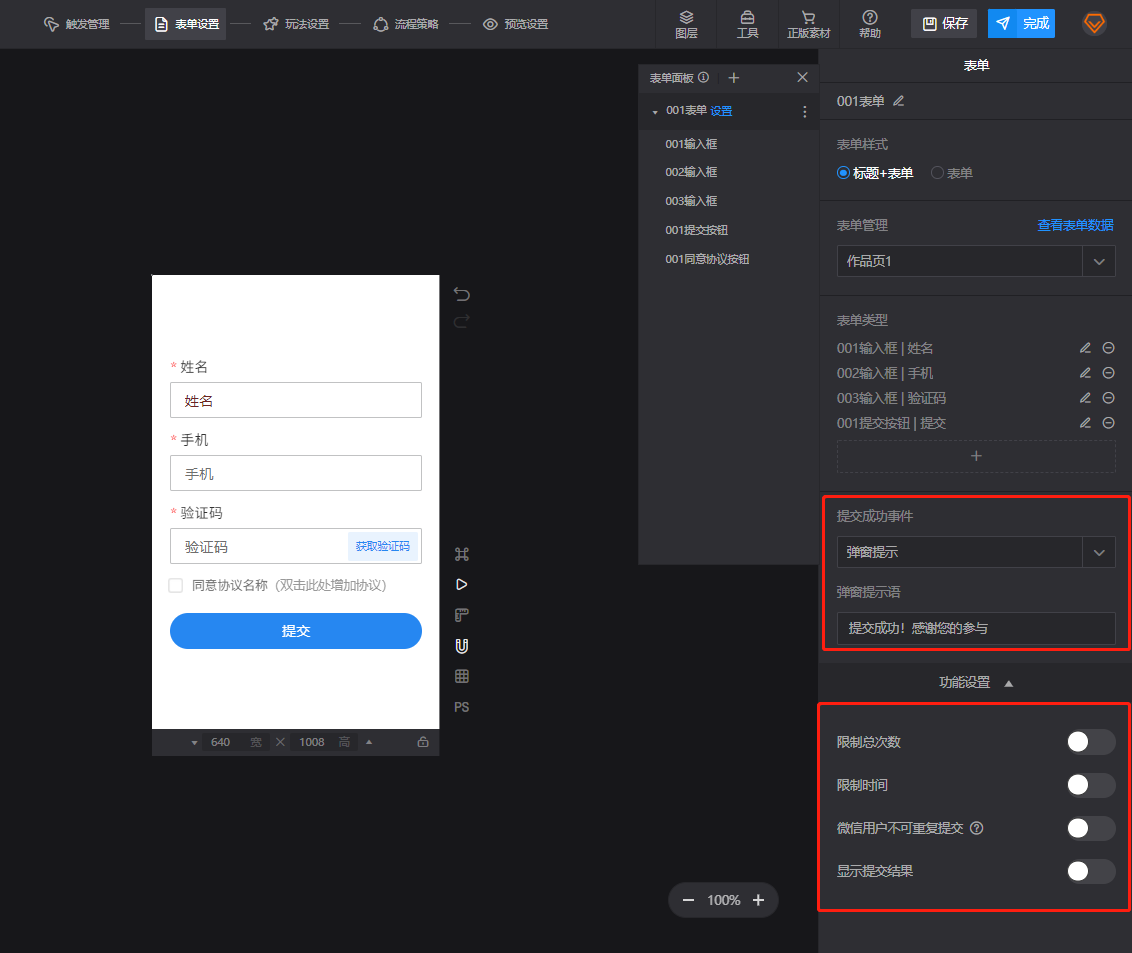The height and width of the screenshot is (953, 1132).
Task: Open 正版素材 licensed materials
Action: click(x=809, y=25)
